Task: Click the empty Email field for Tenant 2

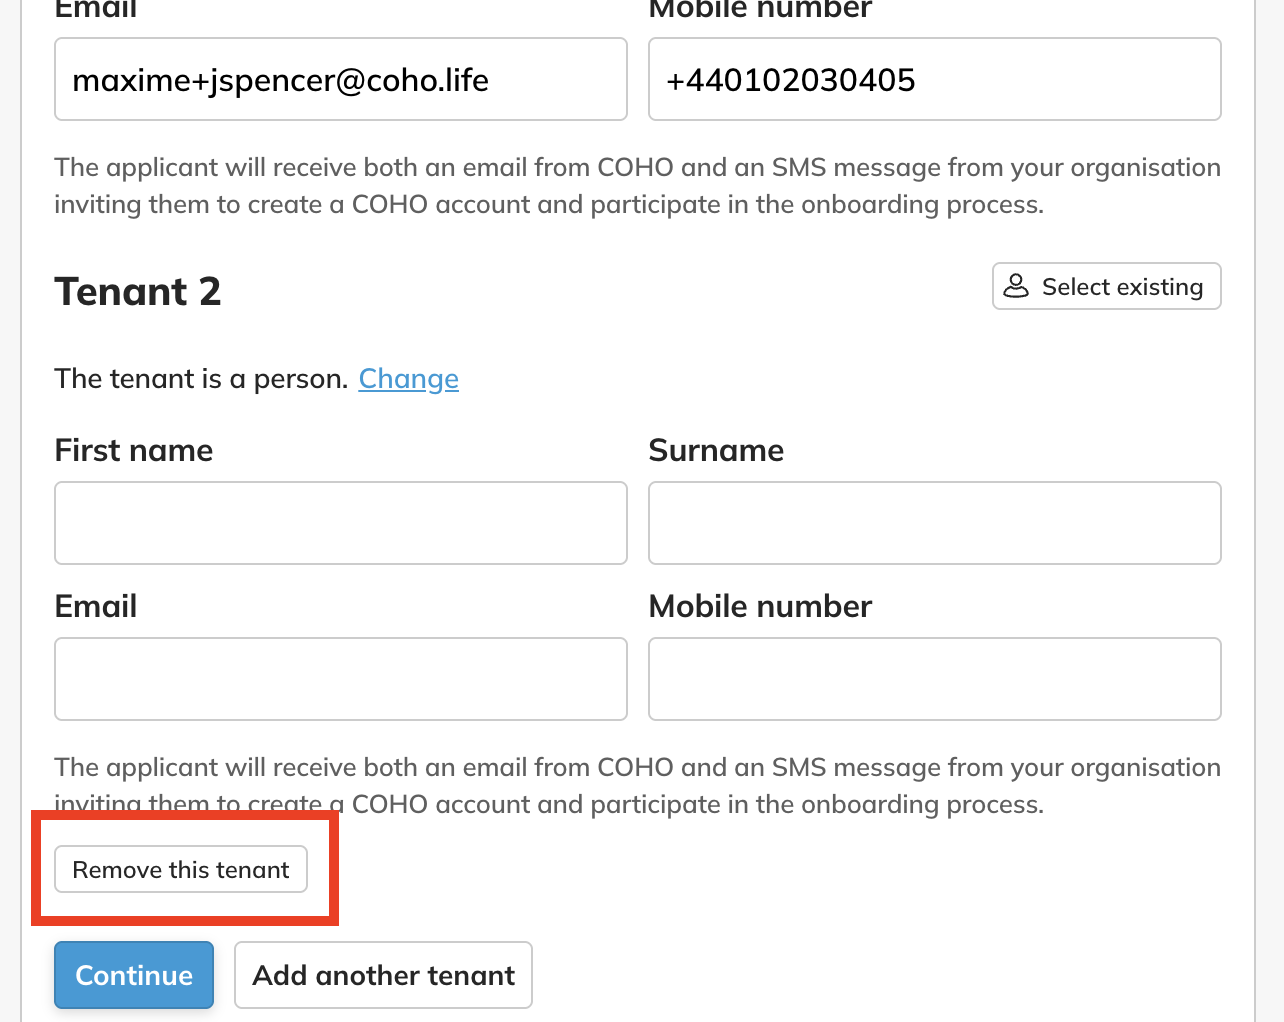Action: click(341, 679)
